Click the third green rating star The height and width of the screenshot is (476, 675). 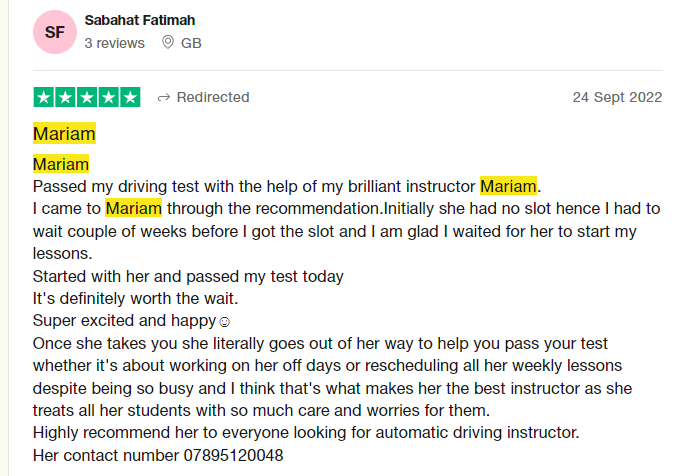87,97
